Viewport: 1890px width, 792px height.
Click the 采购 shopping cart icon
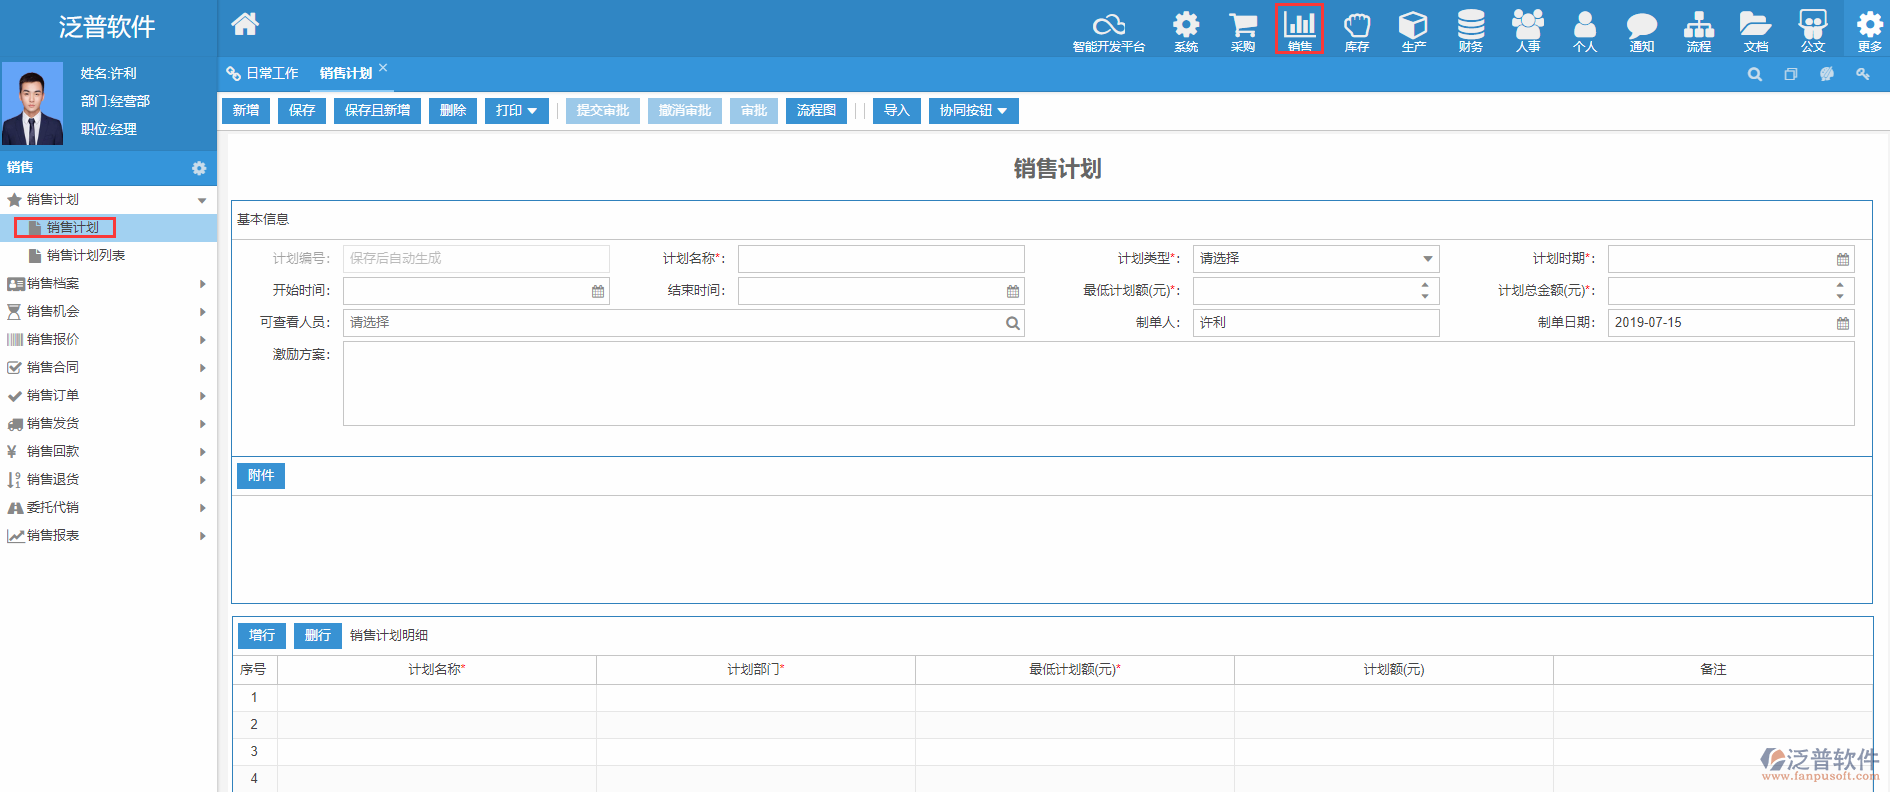pos(1242,30)
